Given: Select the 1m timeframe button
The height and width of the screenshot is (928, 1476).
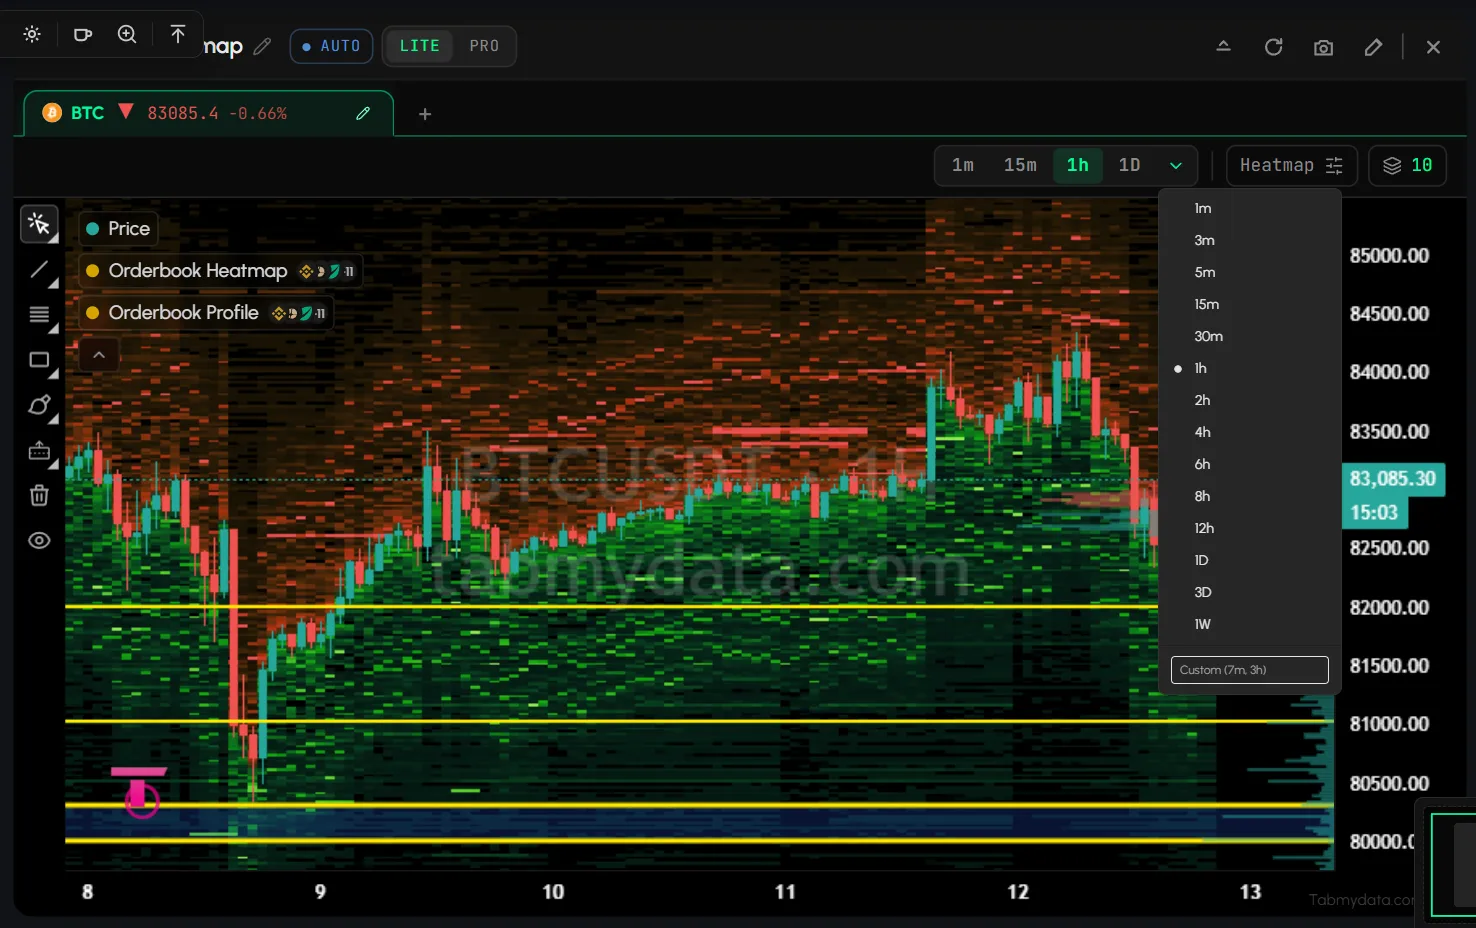Looking at the screenshot, I should pyautogui.click(x=963, y=165).
